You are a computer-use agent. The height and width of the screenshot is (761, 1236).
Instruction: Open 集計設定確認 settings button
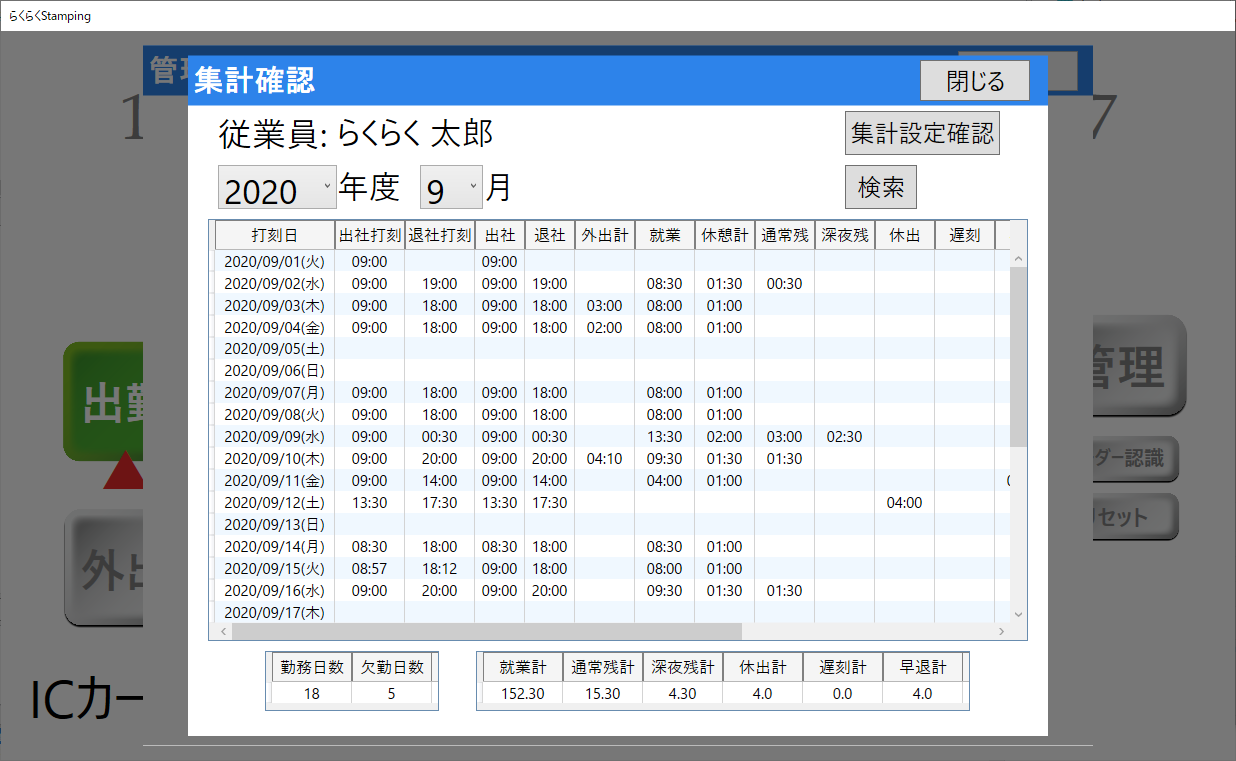click(x=922, y=133)
